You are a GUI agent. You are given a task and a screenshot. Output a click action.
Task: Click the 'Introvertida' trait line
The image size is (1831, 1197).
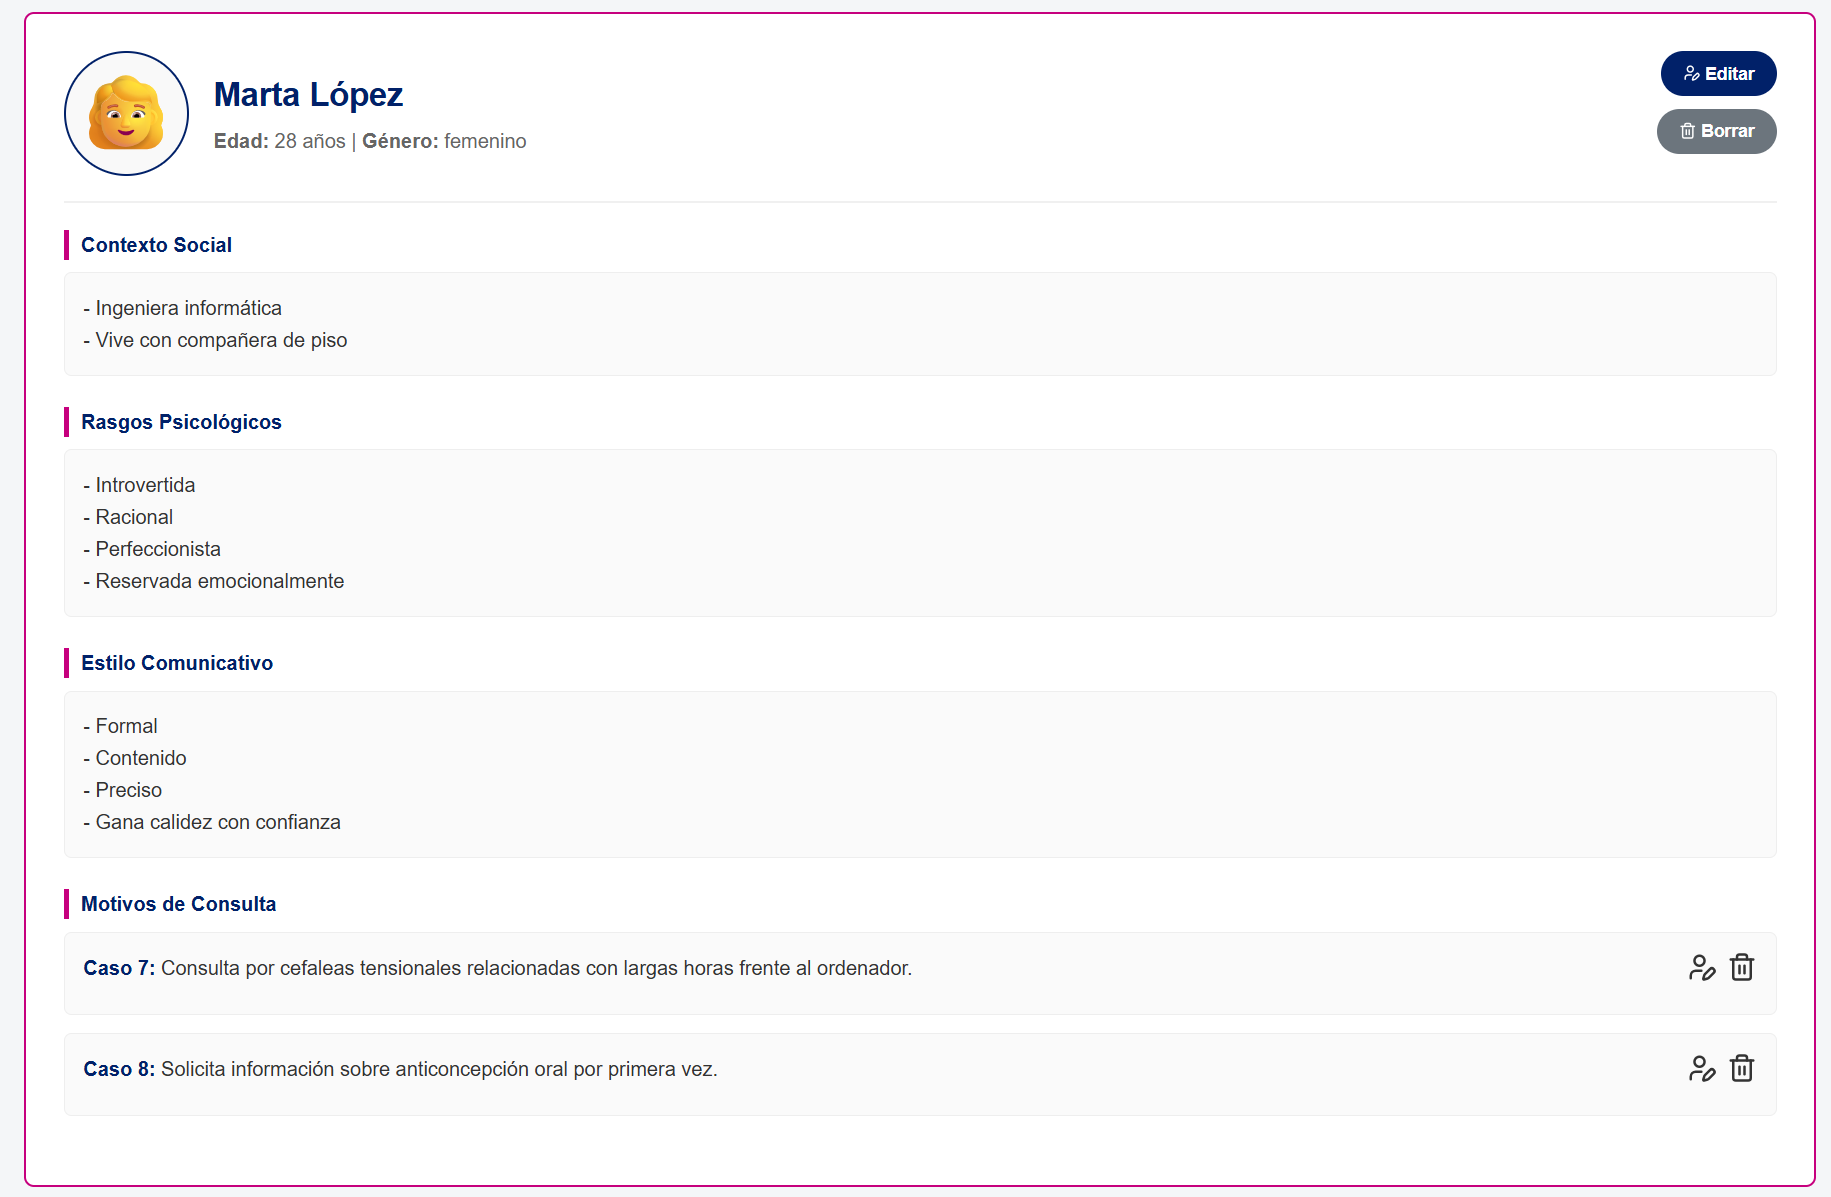click(139, 485)
